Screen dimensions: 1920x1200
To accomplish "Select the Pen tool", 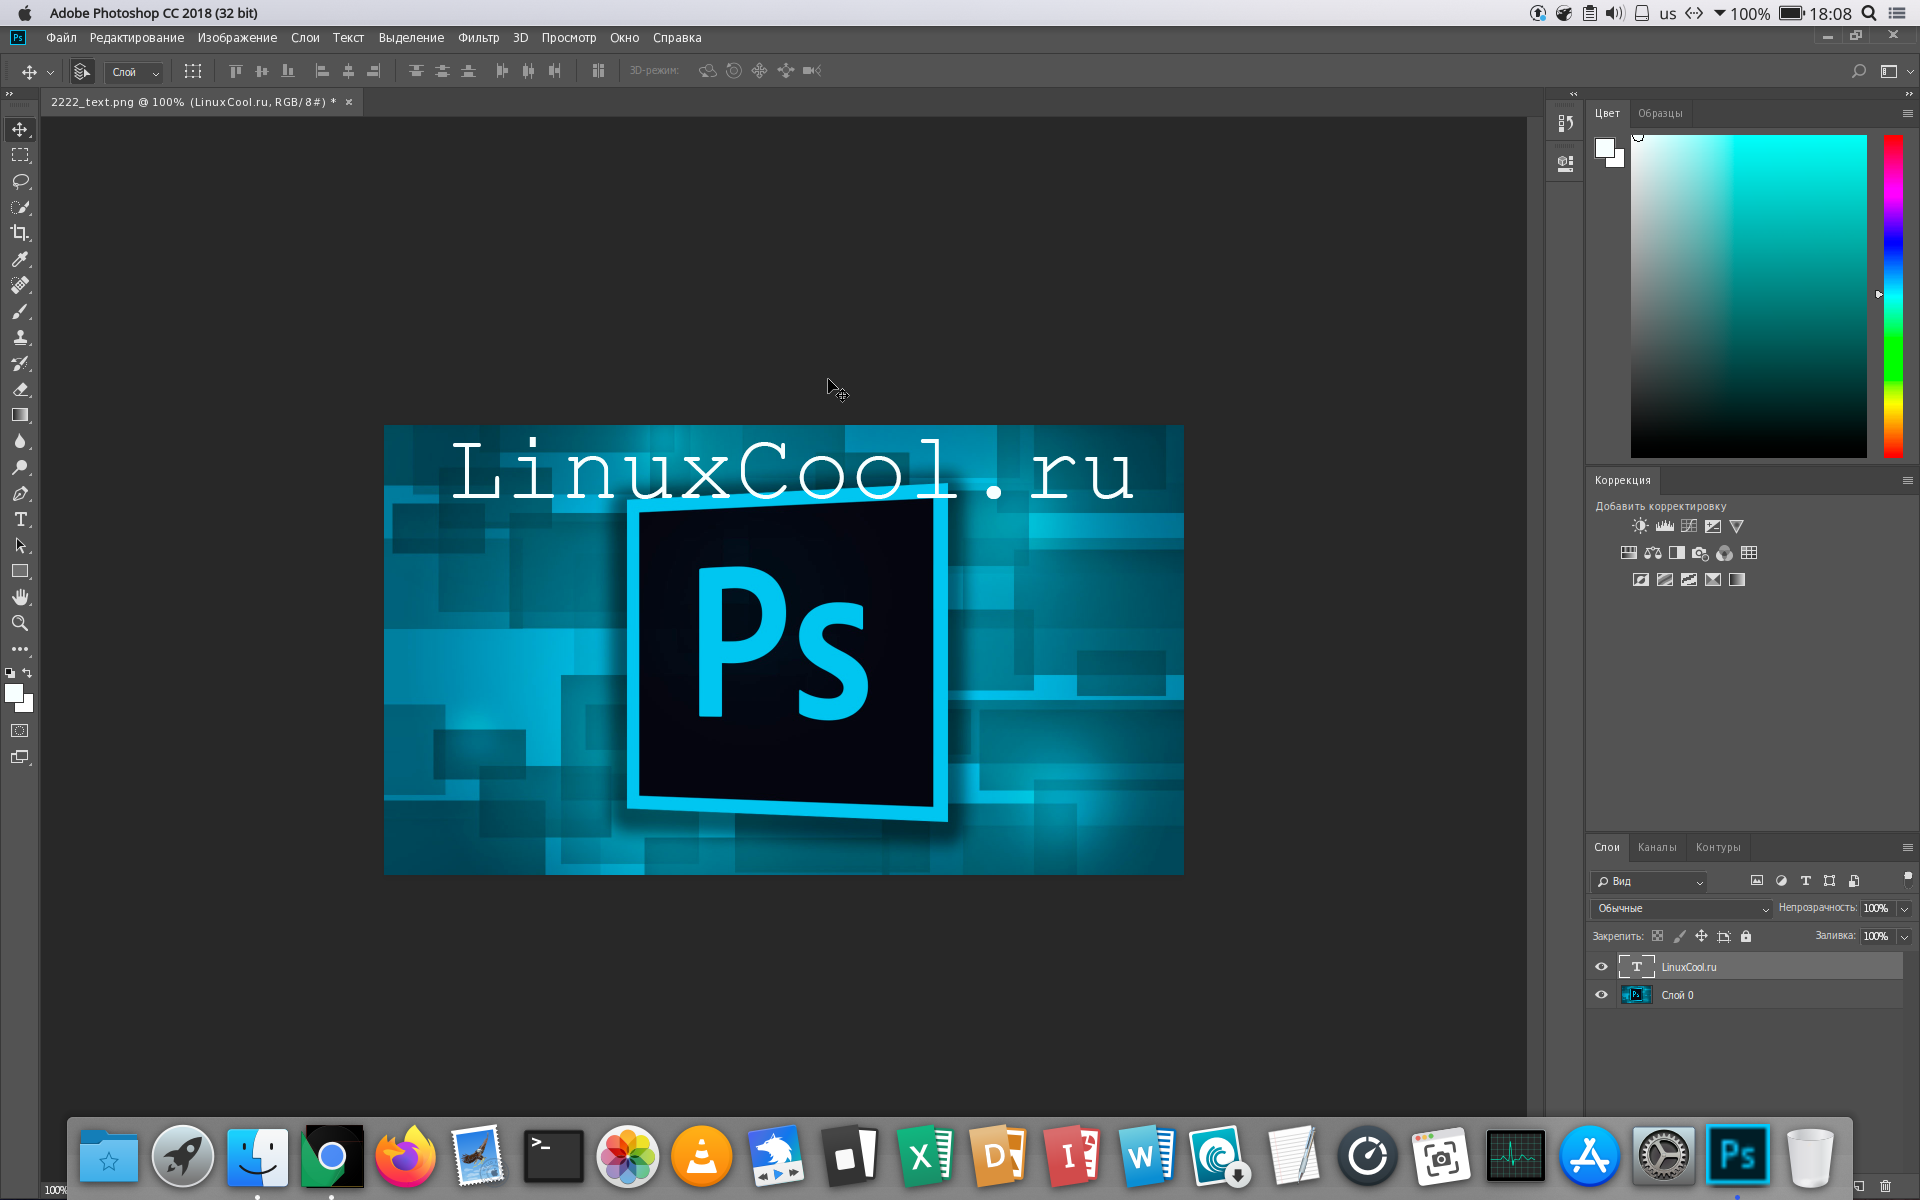I will pyautogui.click(x=20, y=494).
